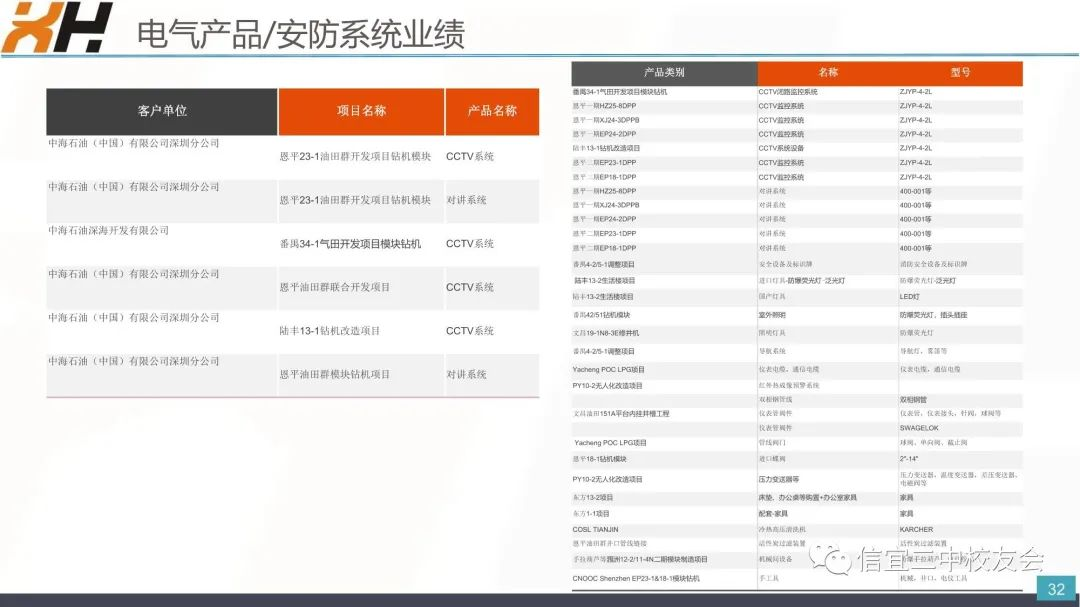Select the 双相钢管 model cell
The height and width of the screenshot is (607, 1080).
[x=913, y=400]
